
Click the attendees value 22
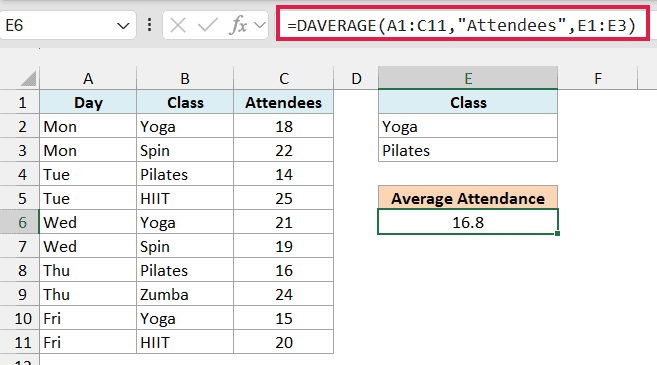click(284, 150)
